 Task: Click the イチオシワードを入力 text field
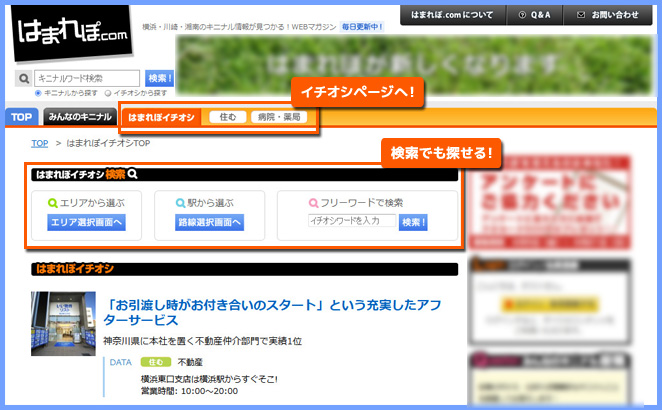(351, 221)
